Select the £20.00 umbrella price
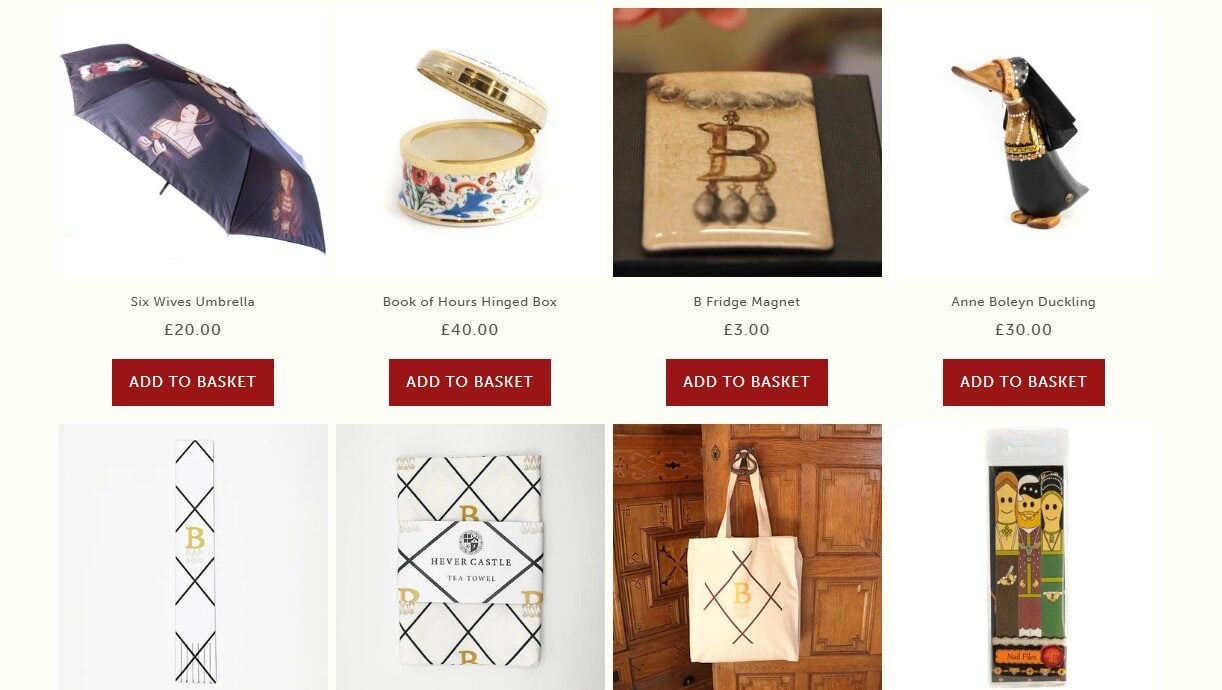 click(x=193, y=330)
